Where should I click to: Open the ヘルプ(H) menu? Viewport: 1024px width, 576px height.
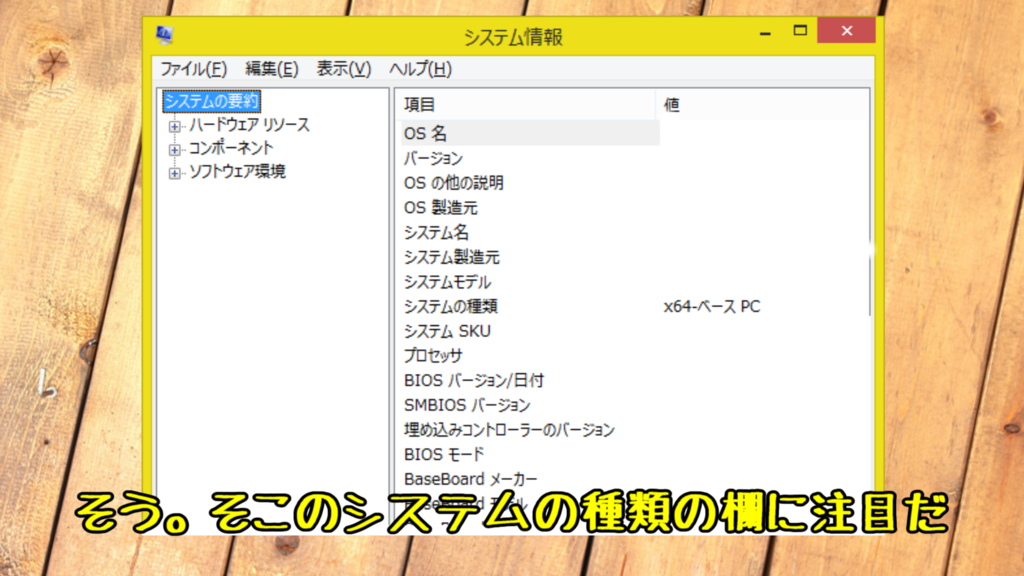(x=421, y=69)
